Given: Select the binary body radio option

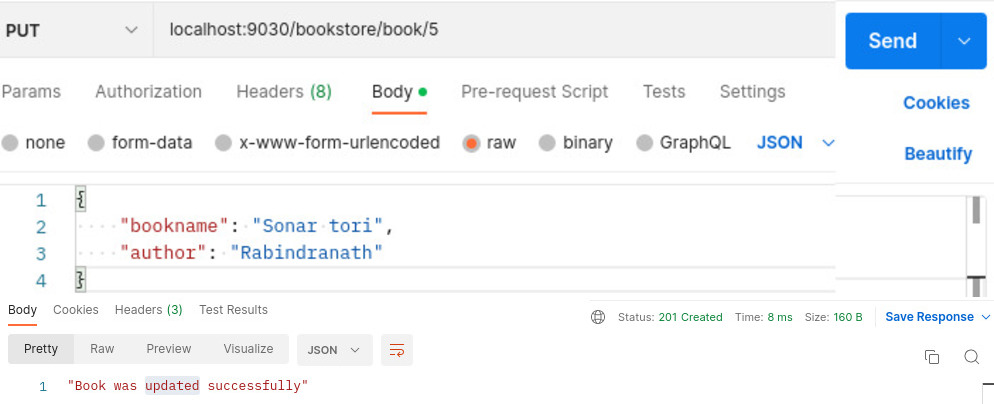Looking at the screenshot, I should pos(548,143).
